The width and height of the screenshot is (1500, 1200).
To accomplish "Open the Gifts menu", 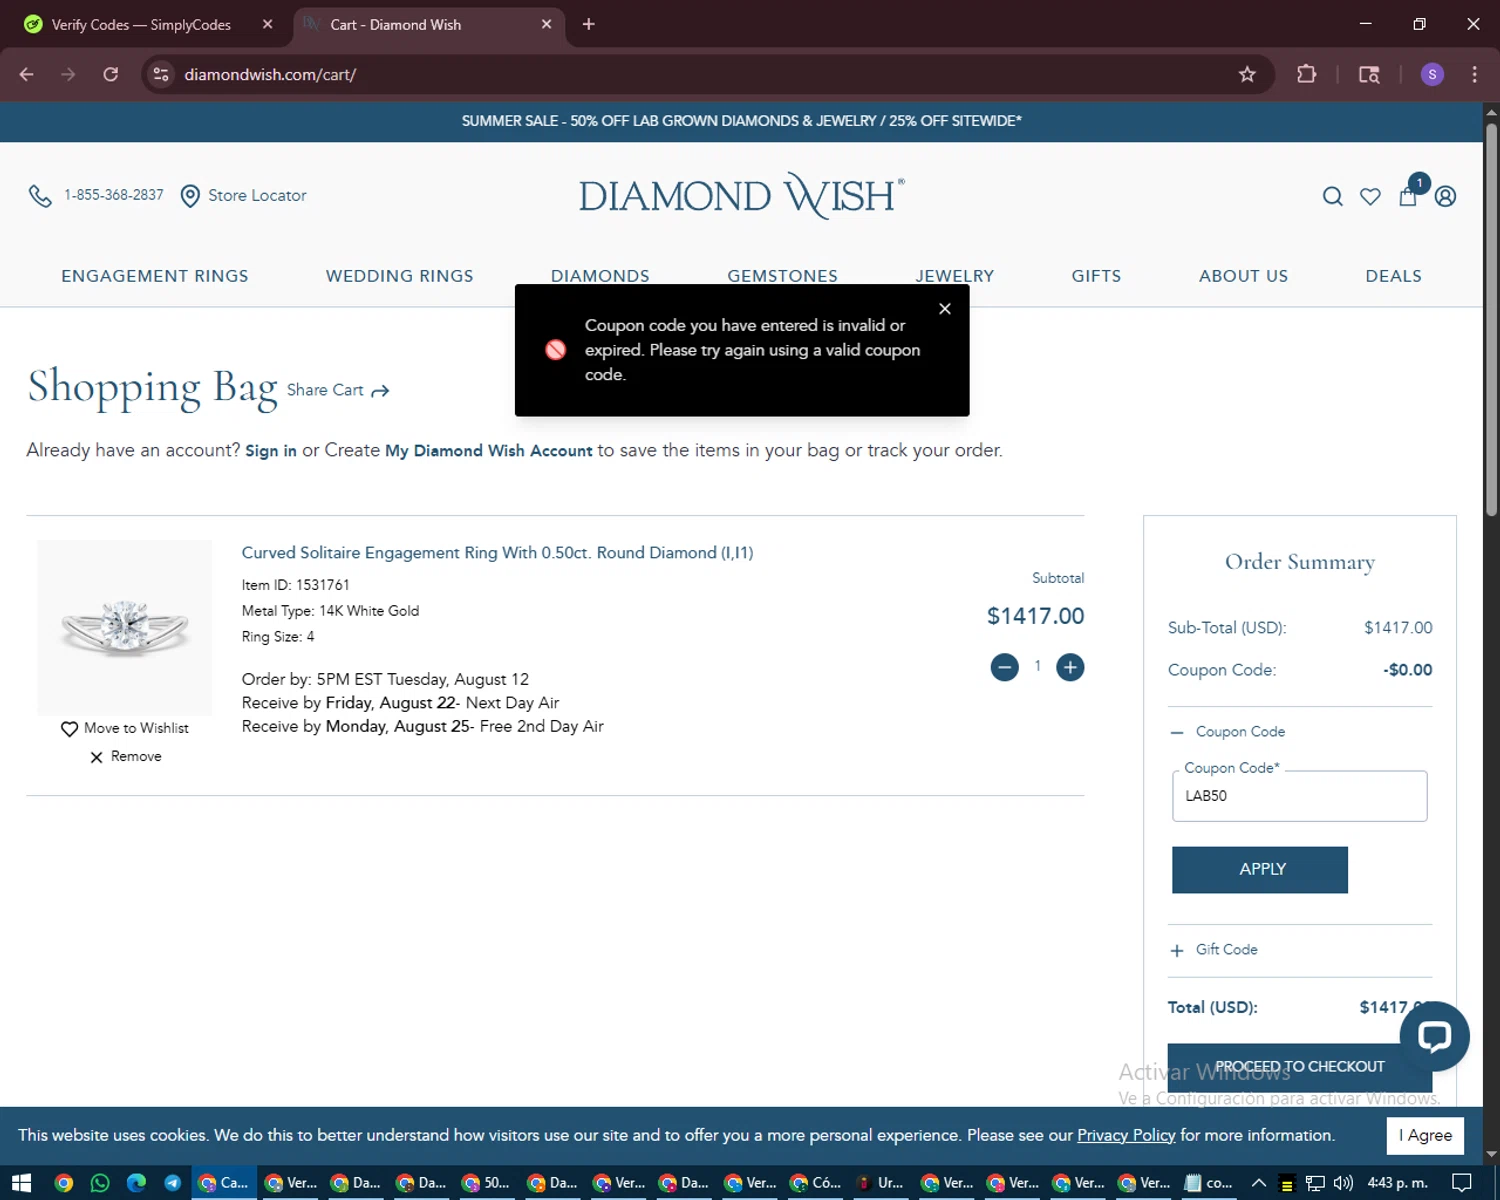I will click(x=1096, y=276).
